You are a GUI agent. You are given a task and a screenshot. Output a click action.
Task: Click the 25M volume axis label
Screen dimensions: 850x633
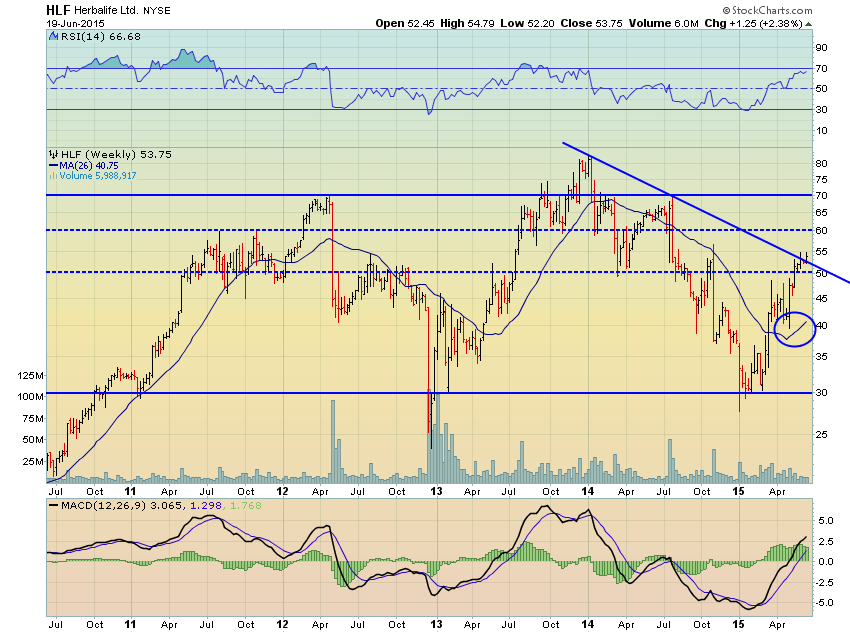pyautogui.click(x=33, y=462)
